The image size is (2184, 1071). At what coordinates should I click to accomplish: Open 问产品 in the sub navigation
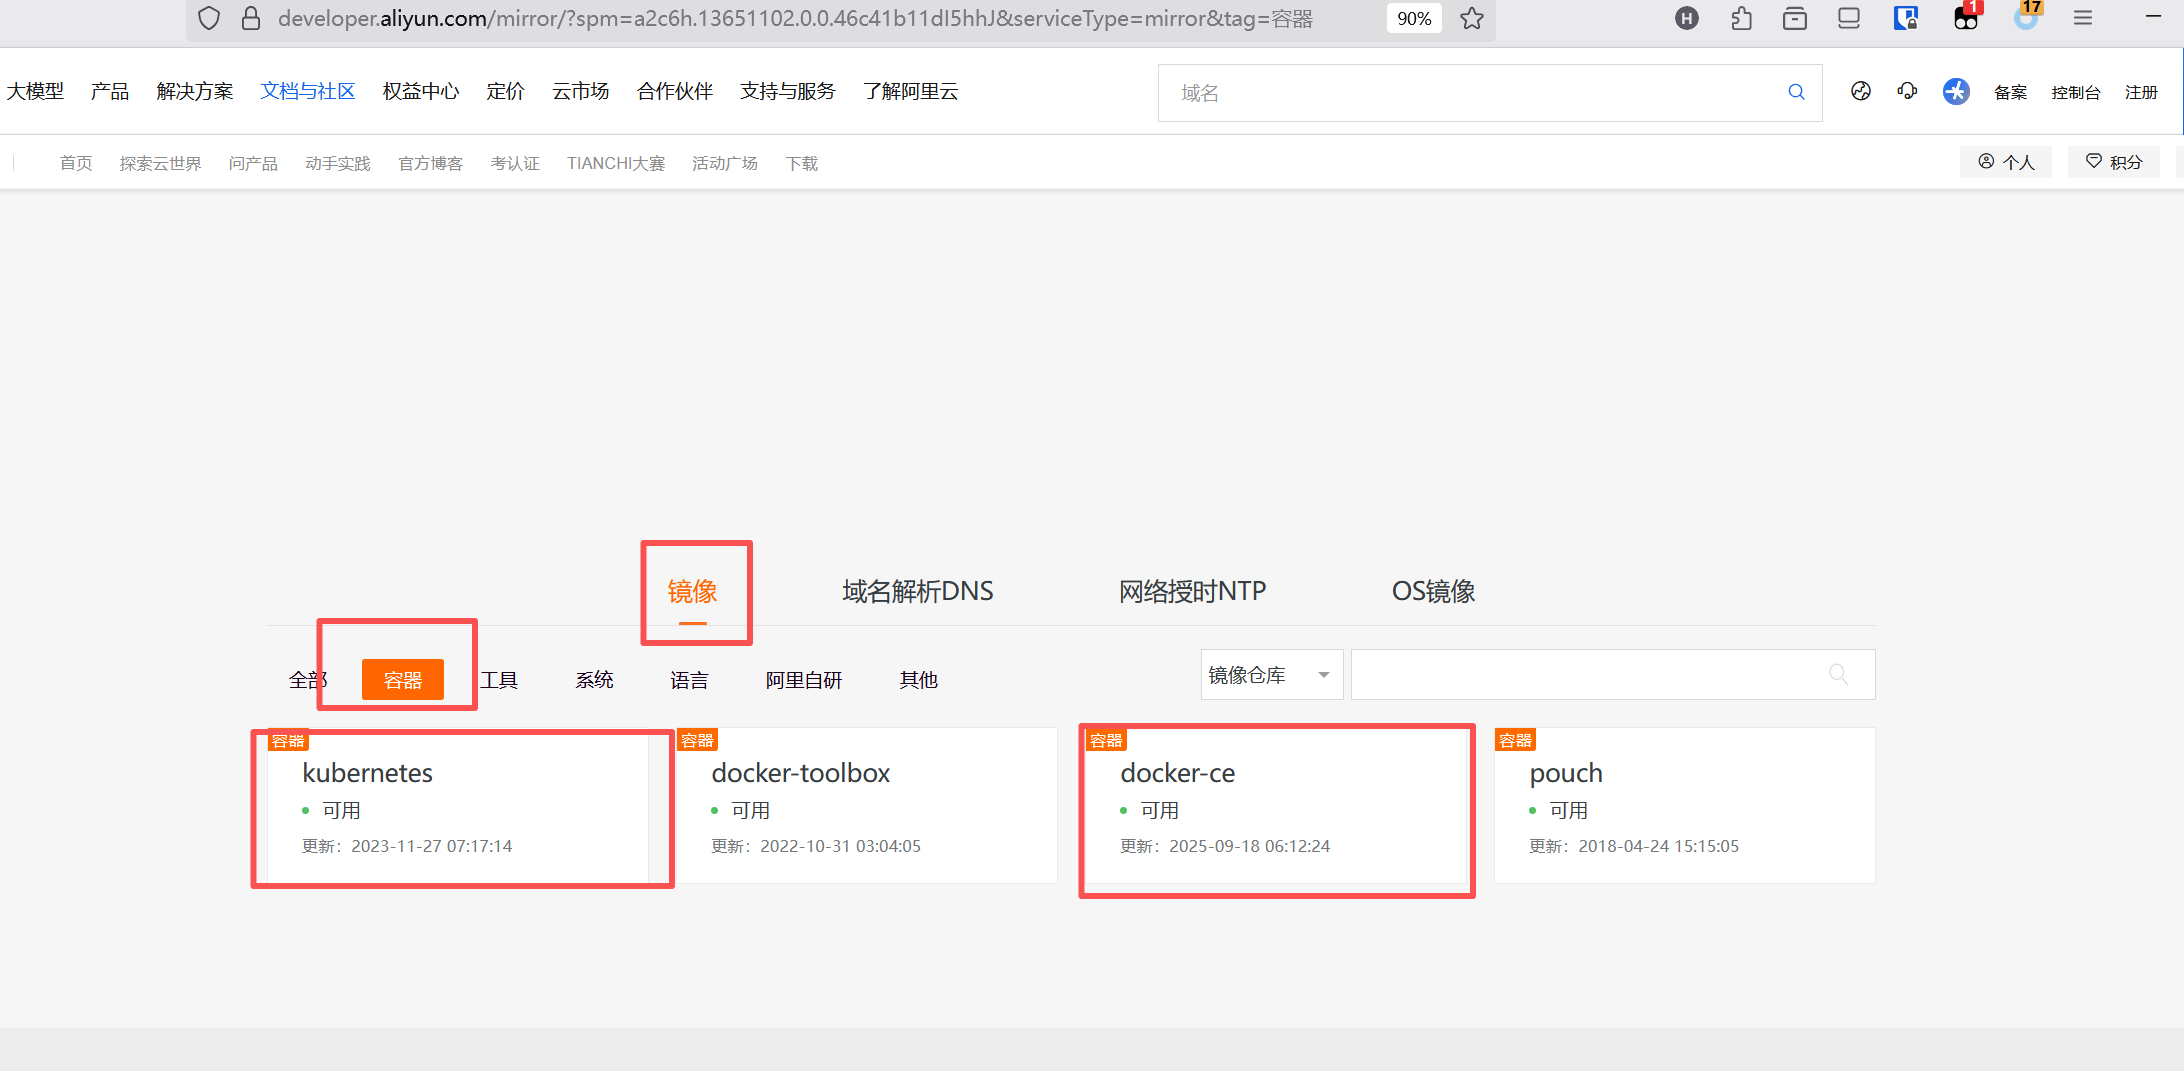(253, 163)
